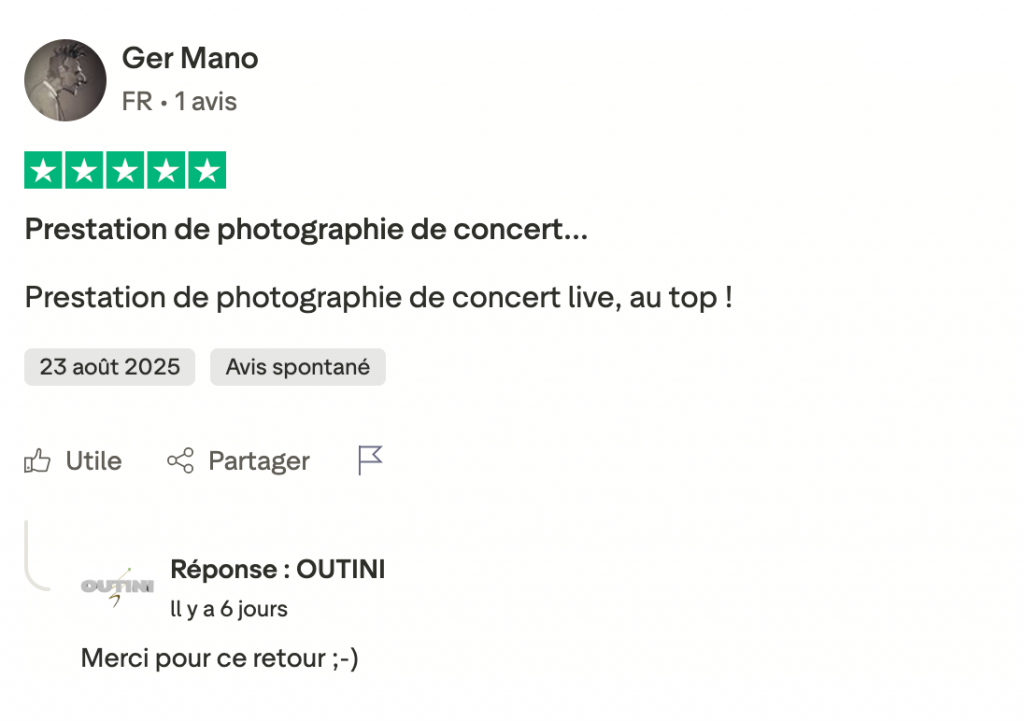Click the fourth green rating star
Screen dimensions: 1024x721
point(166,171)
